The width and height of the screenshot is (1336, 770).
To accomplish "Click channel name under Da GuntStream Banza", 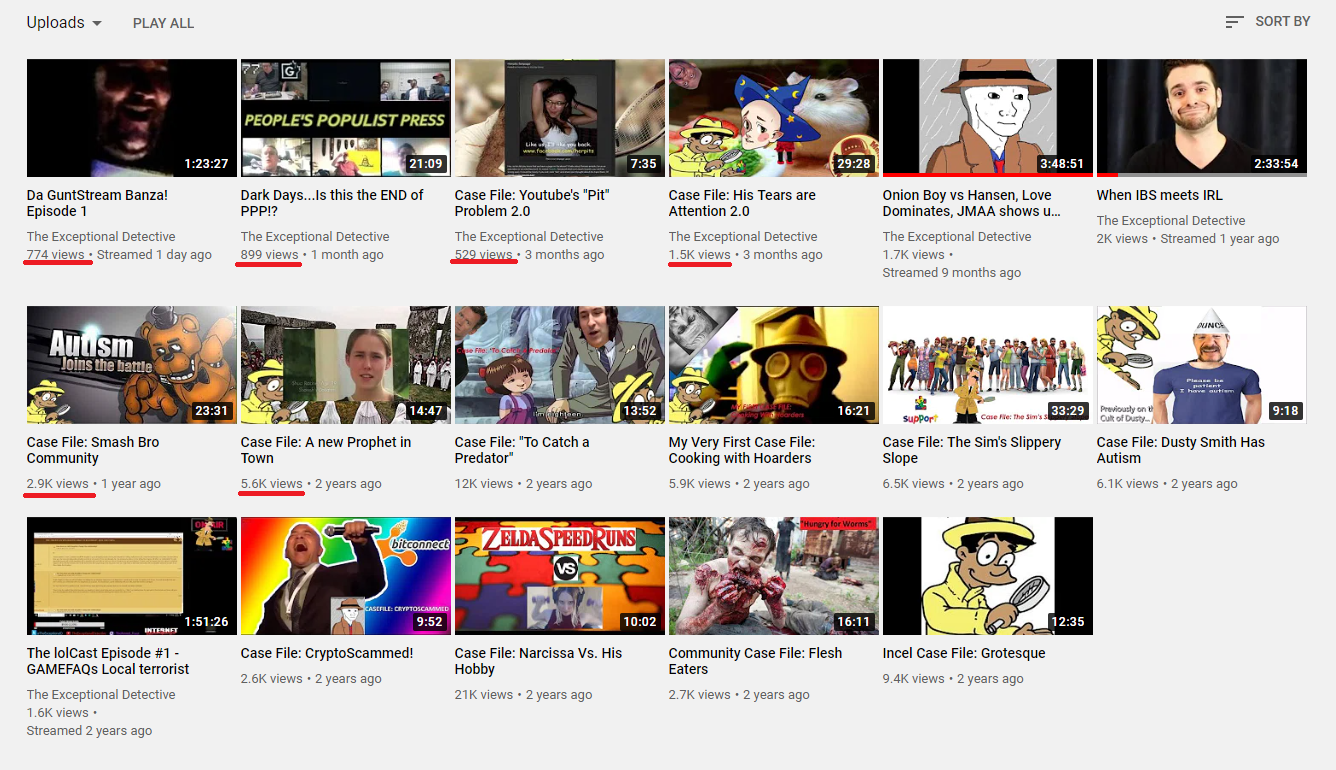I will coord(101,237).
